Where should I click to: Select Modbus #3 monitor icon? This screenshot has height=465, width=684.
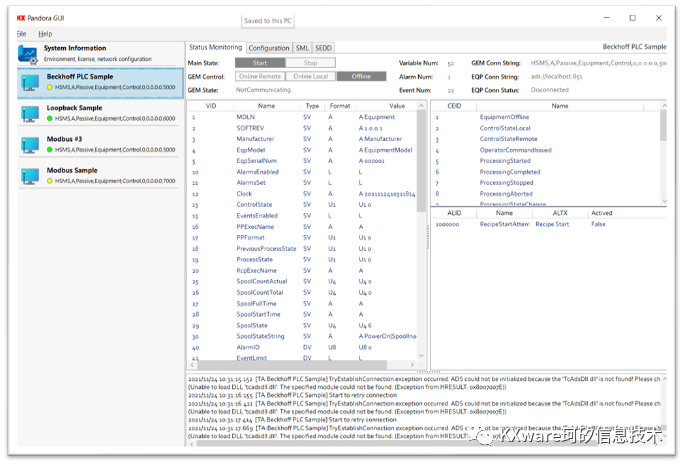(30, 145)
